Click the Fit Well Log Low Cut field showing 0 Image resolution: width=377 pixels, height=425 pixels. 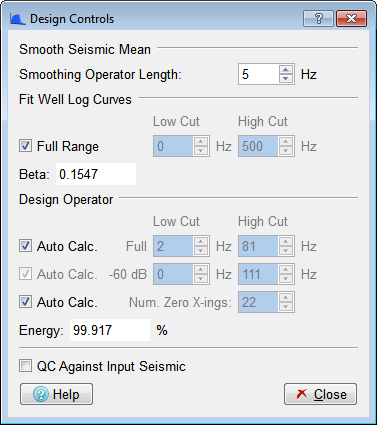[x=173, y=146]
